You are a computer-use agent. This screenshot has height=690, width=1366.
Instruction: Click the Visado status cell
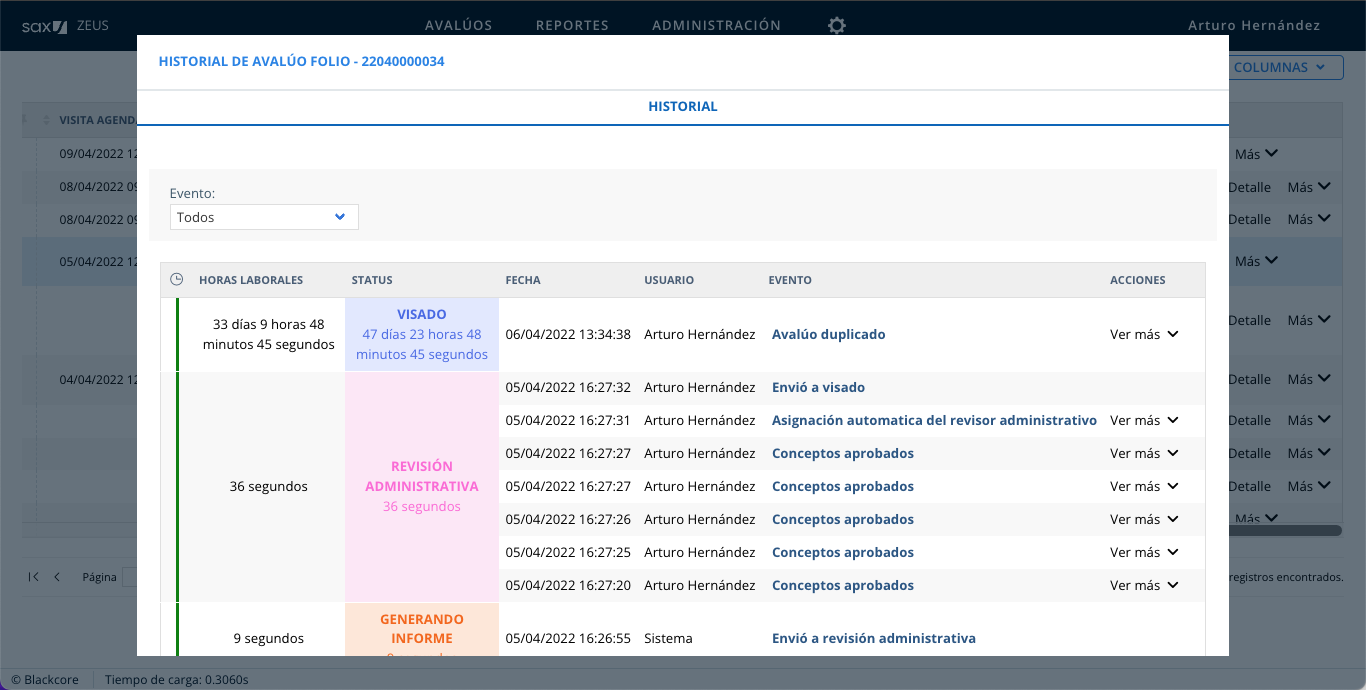[x=422, y=334]
